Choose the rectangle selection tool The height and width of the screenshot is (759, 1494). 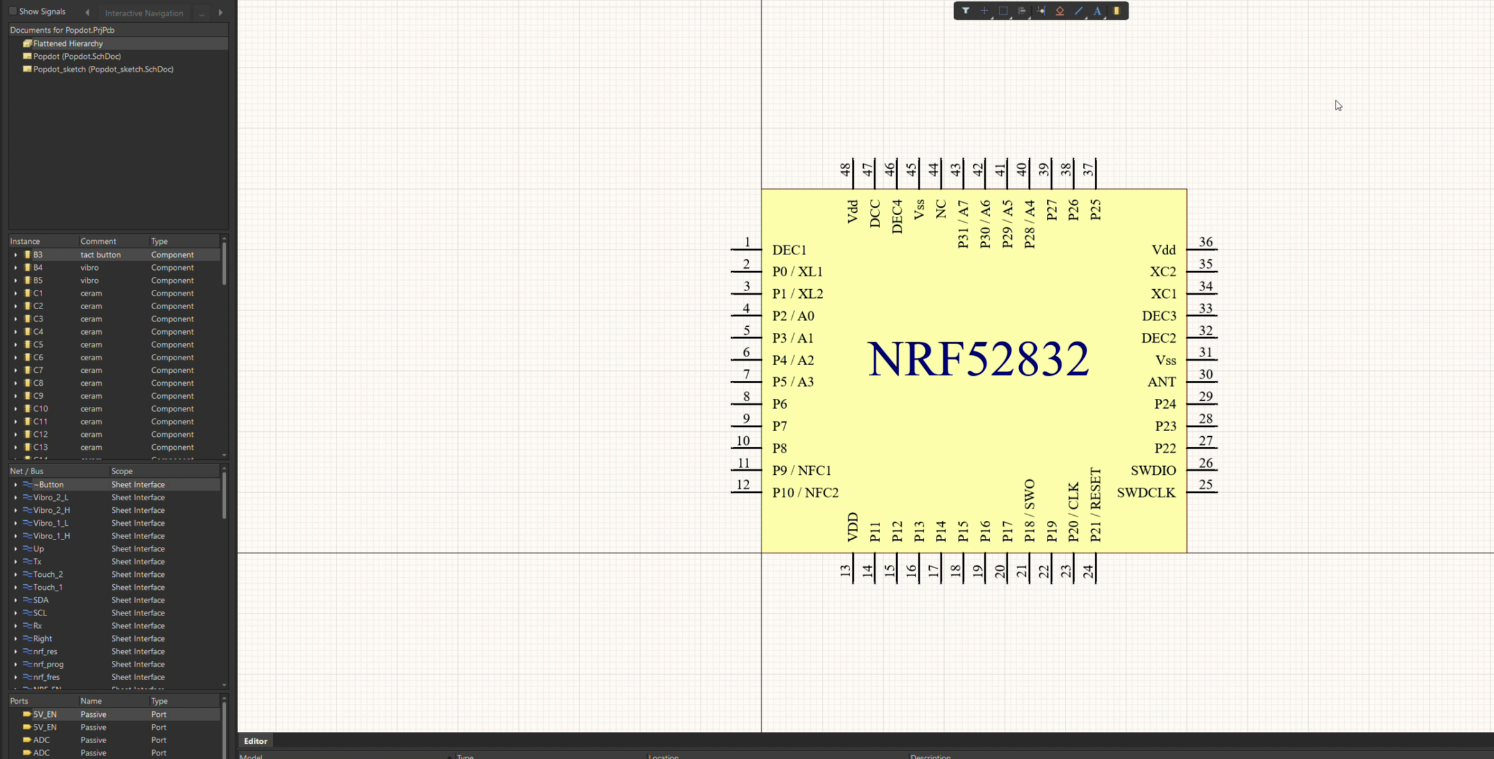[x=1003, y=11]
